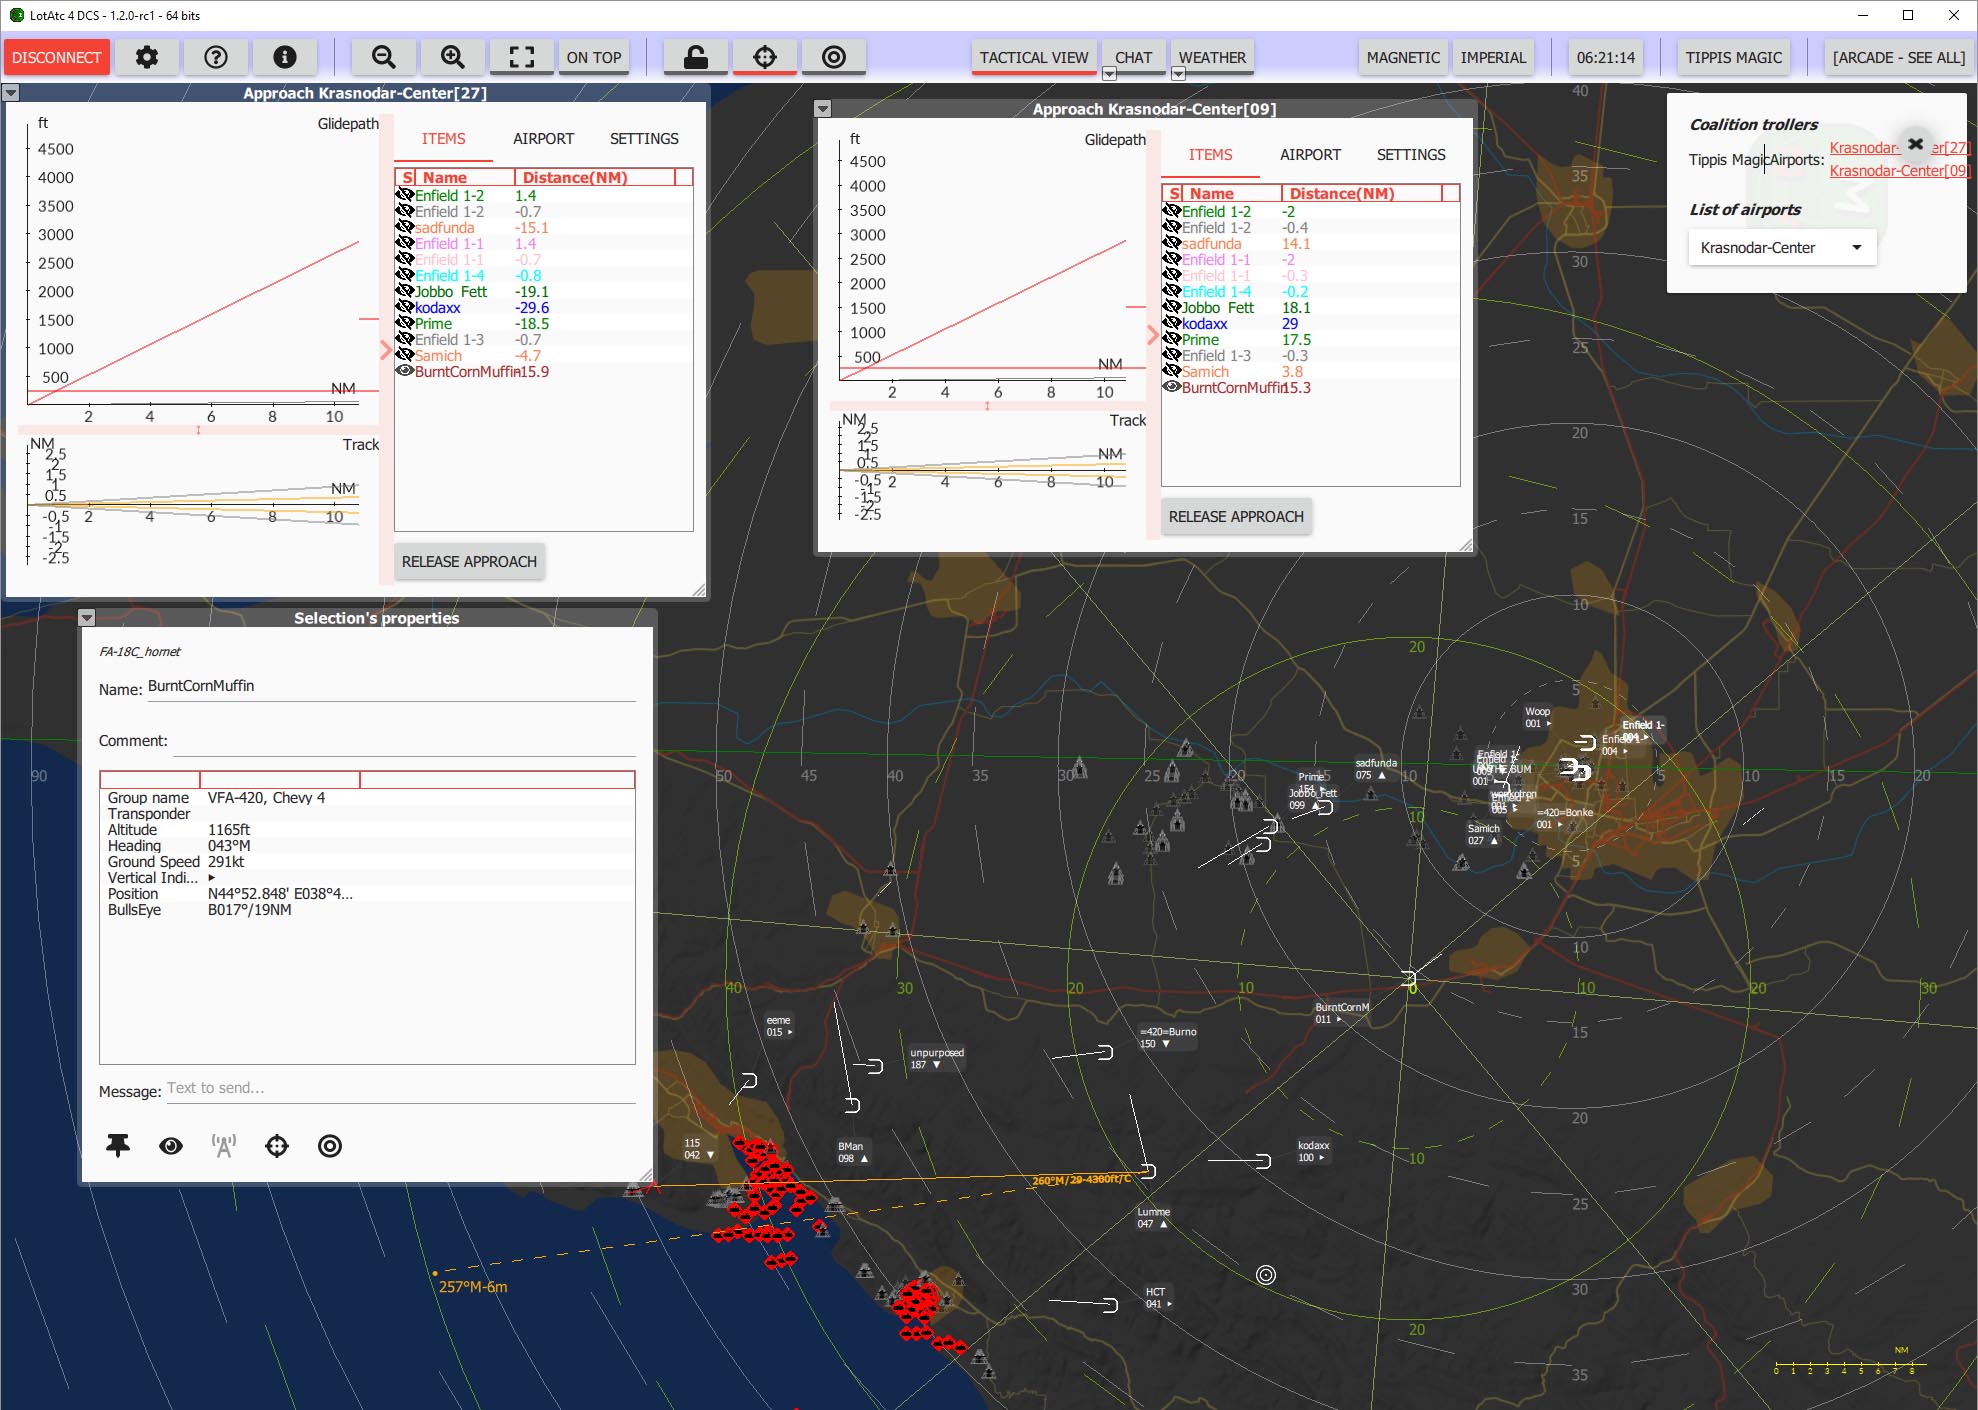Open the WEATHER tab
Screen dimensions: 1978x1410
[1212, 57]
